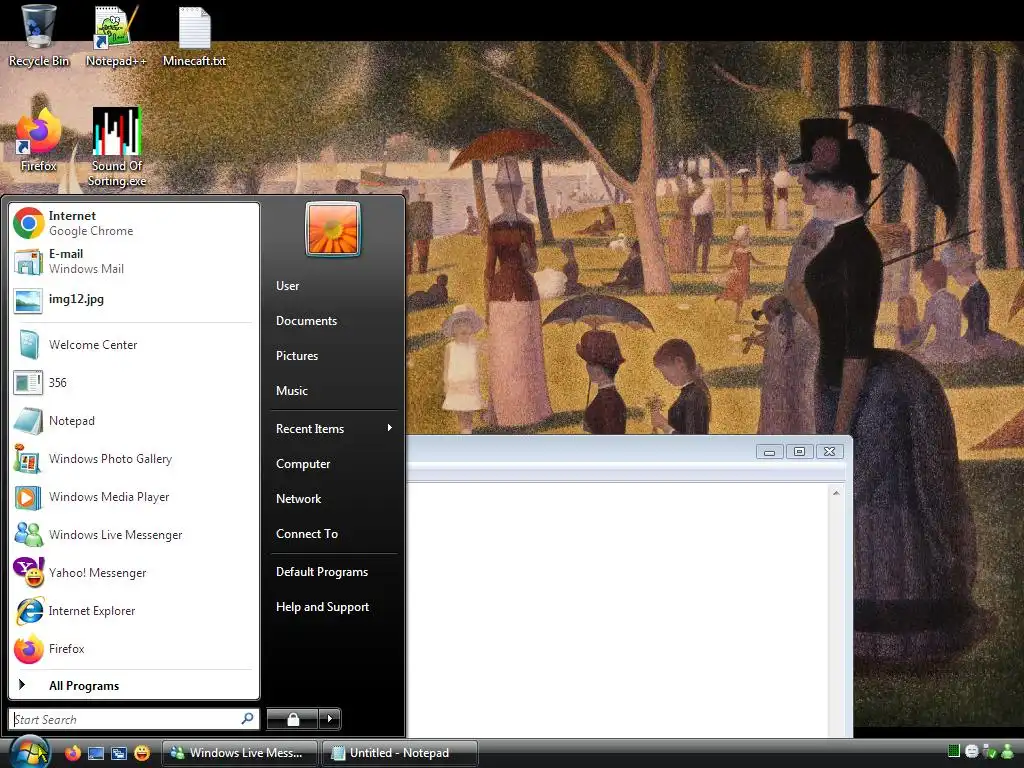
Task: Click the grey smiley tray icon
Action: (972, 752)
